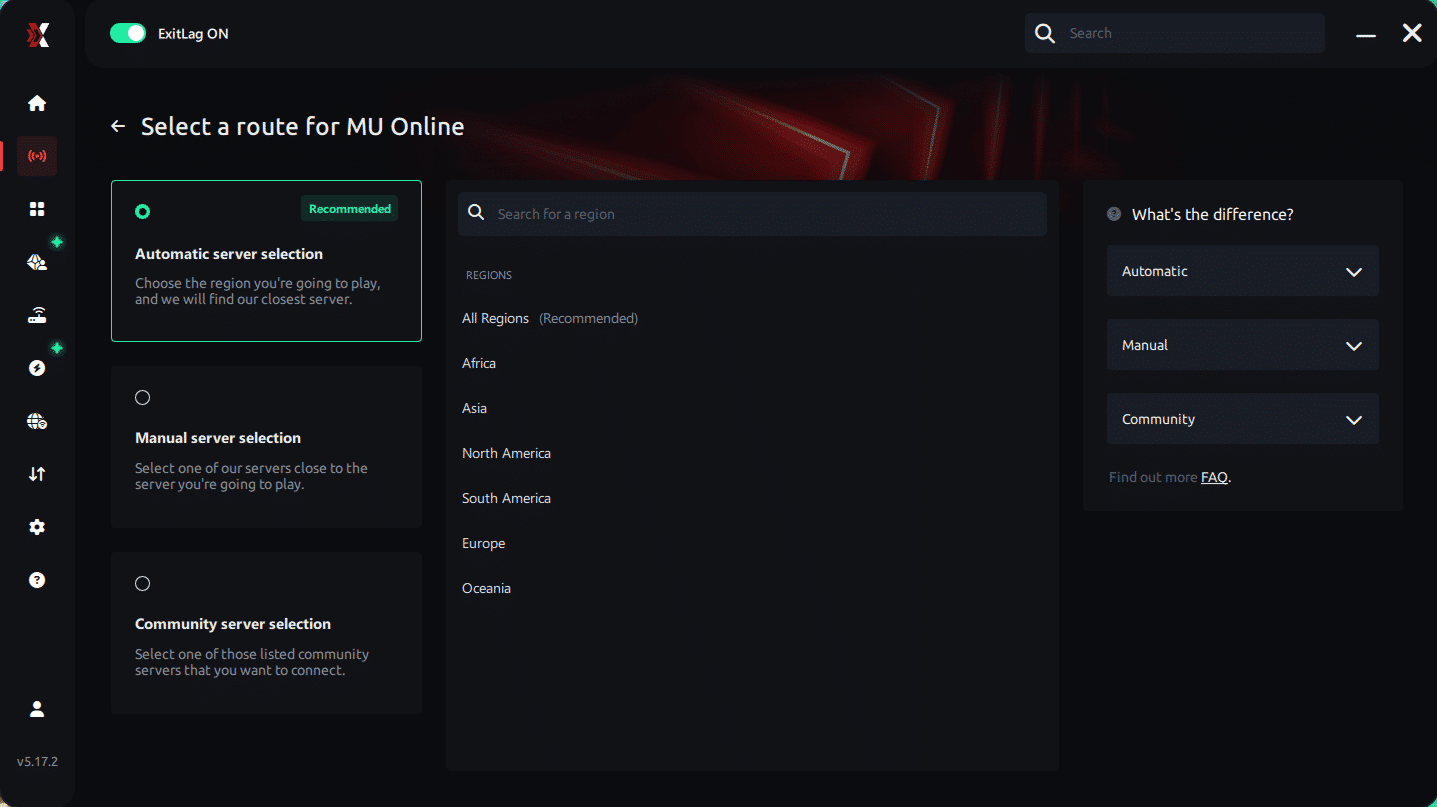Image resolution: width=1437 pixels, height=807 pixels.
Task: Click the ExitLag logo icon
Action: pos(37,36)
